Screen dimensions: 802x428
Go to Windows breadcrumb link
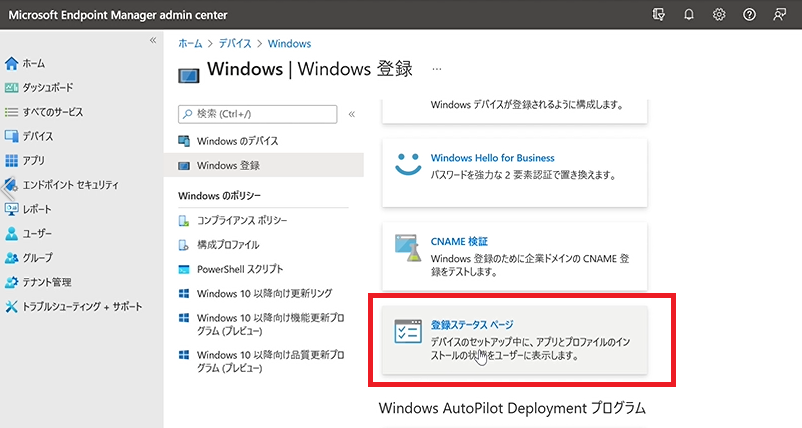pos(289,43)
